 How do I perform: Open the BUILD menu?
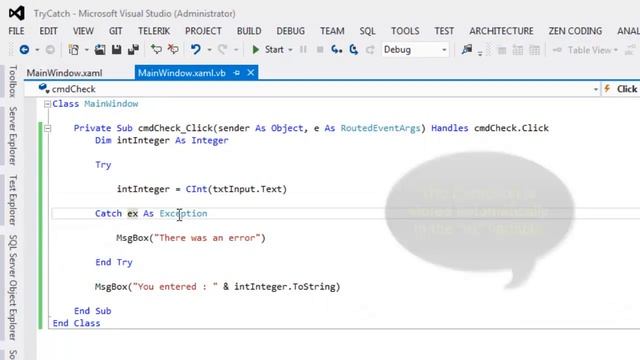[x=249, y=31]
